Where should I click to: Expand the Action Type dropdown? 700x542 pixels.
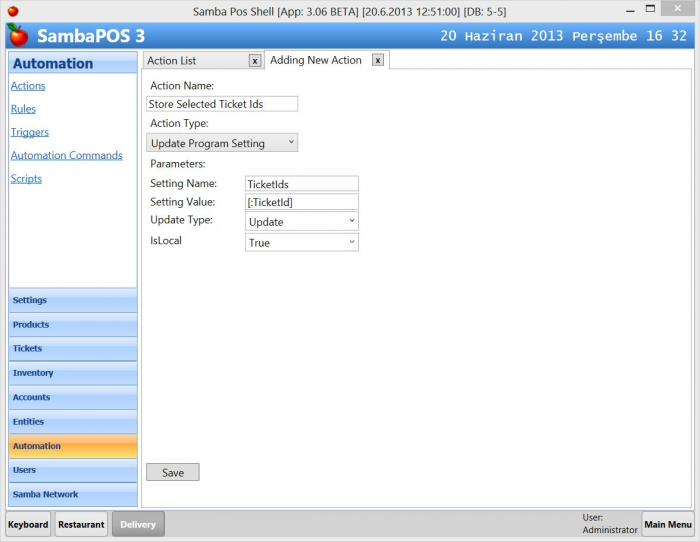click(x=222, y=143)
